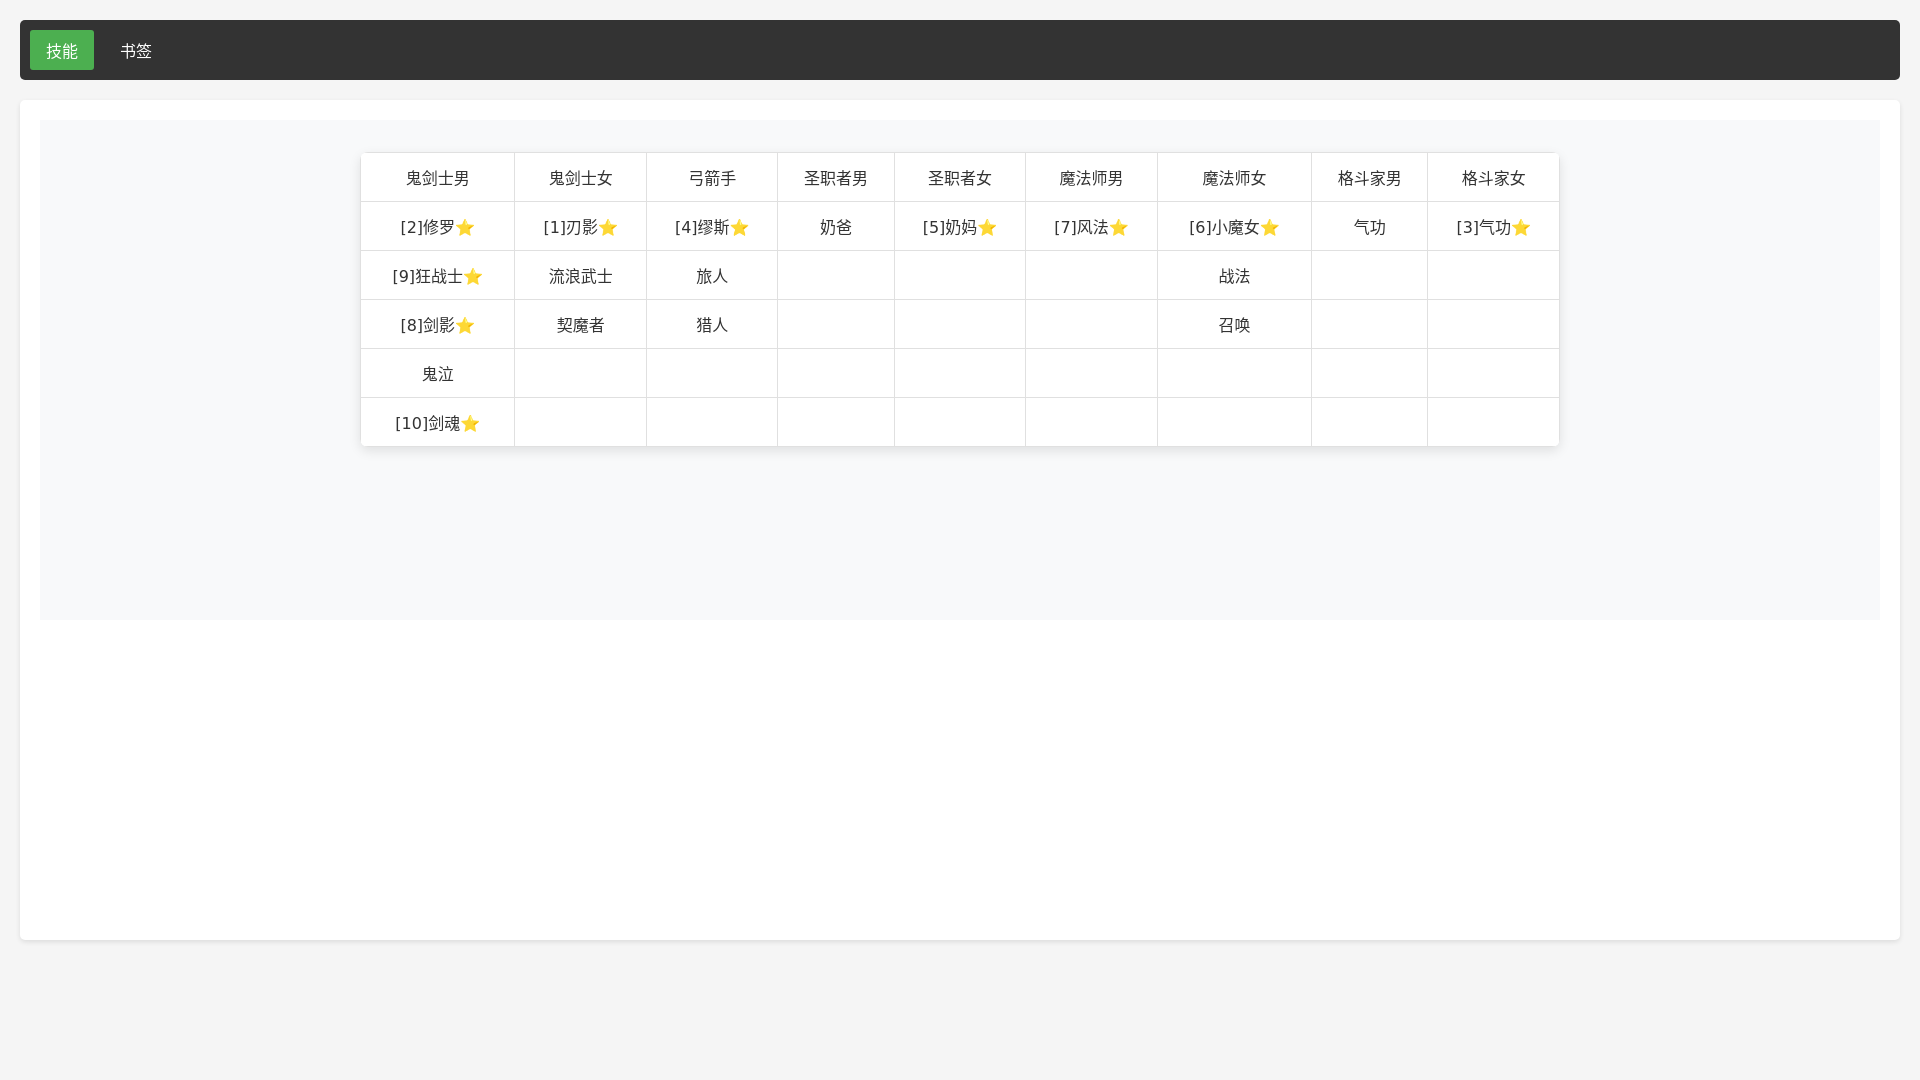Click the 圣职者女 column header

[x=960, y=178]
